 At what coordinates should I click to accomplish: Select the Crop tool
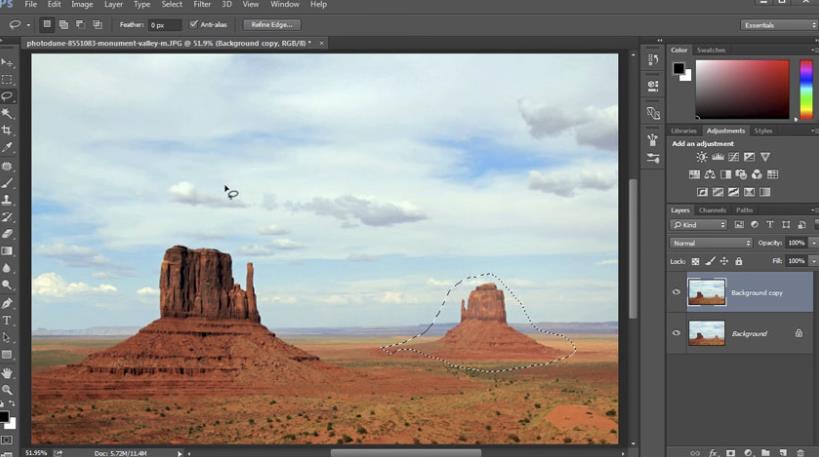pos(7,130)
